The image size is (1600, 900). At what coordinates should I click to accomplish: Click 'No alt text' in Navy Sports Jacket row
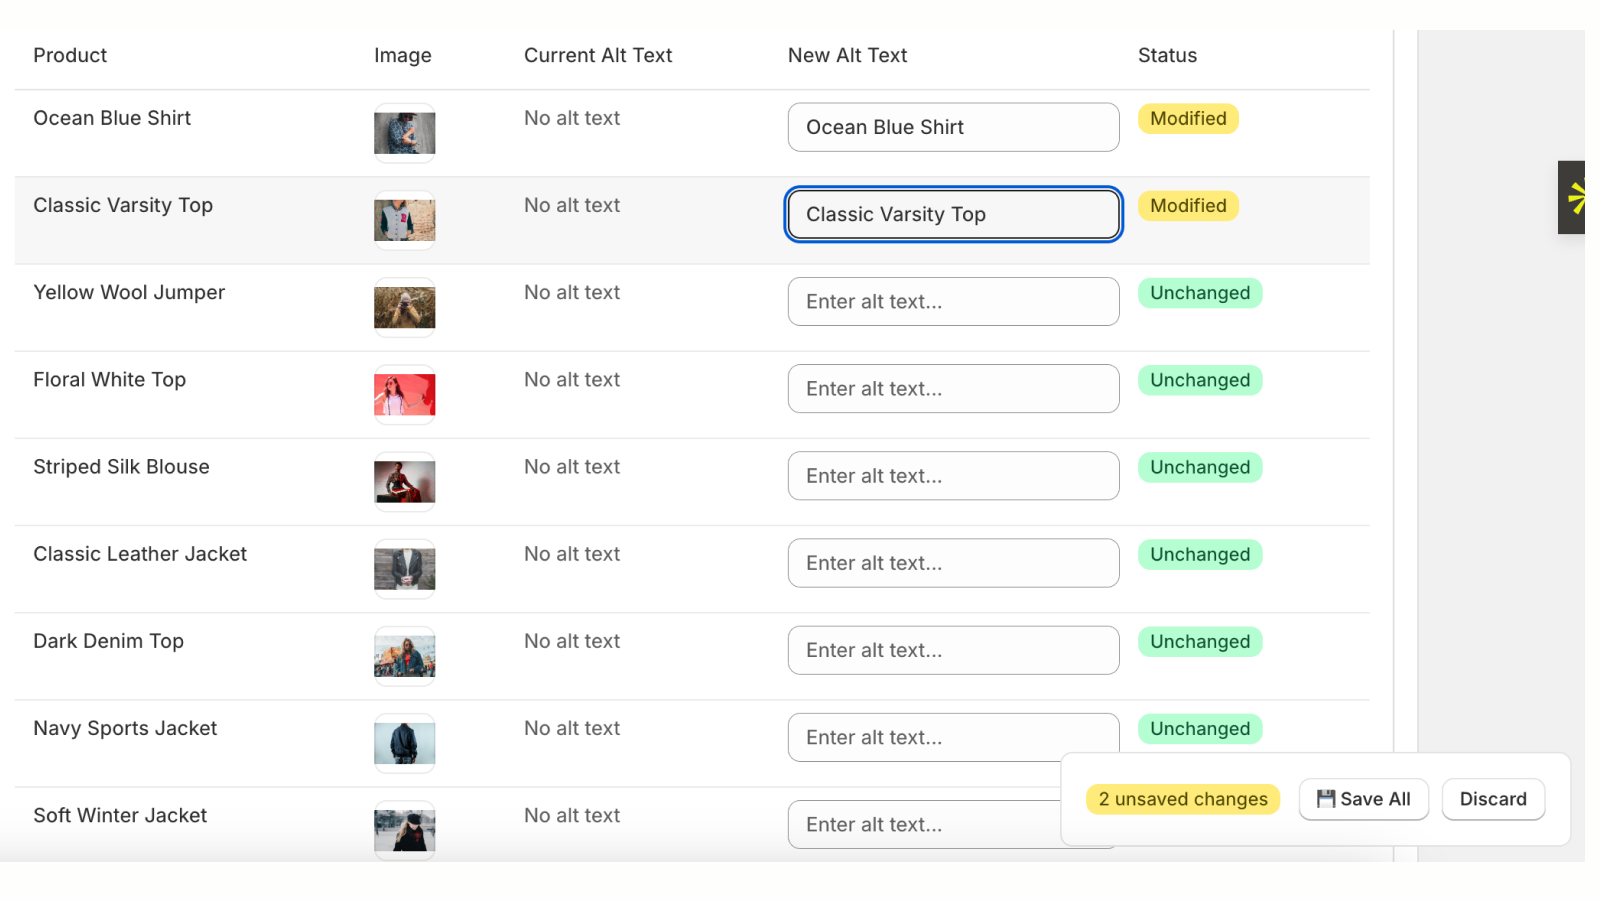tap(572, 728)
